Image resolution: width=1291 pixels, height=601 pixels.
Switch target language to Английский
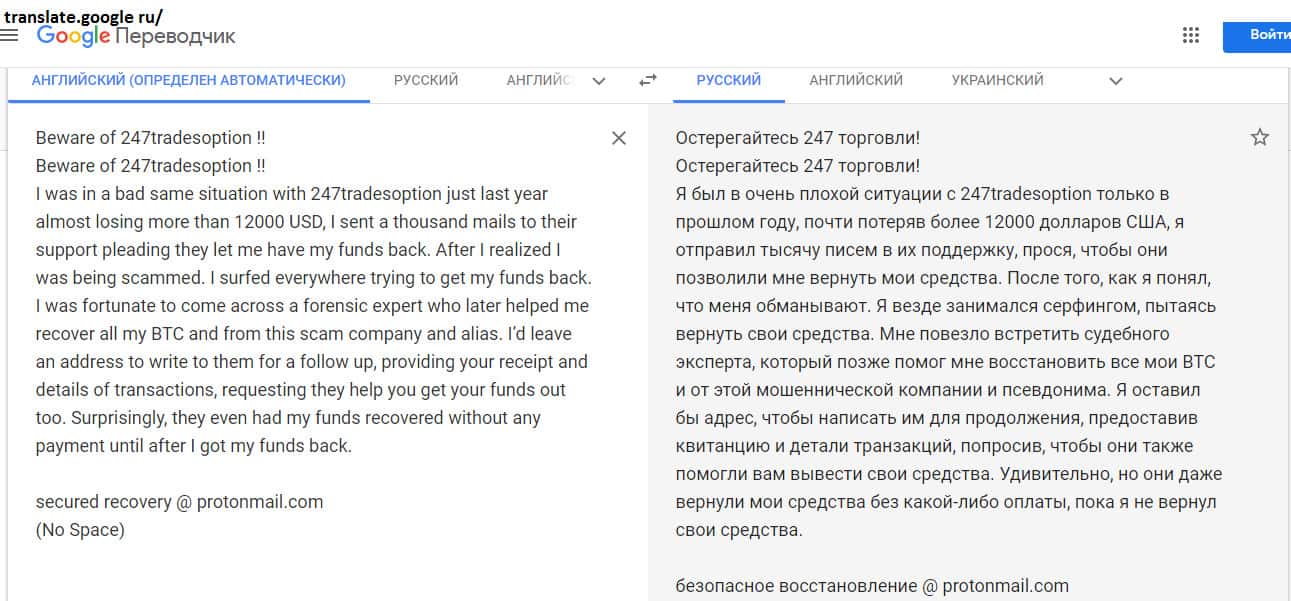click(x=856, y=80)
